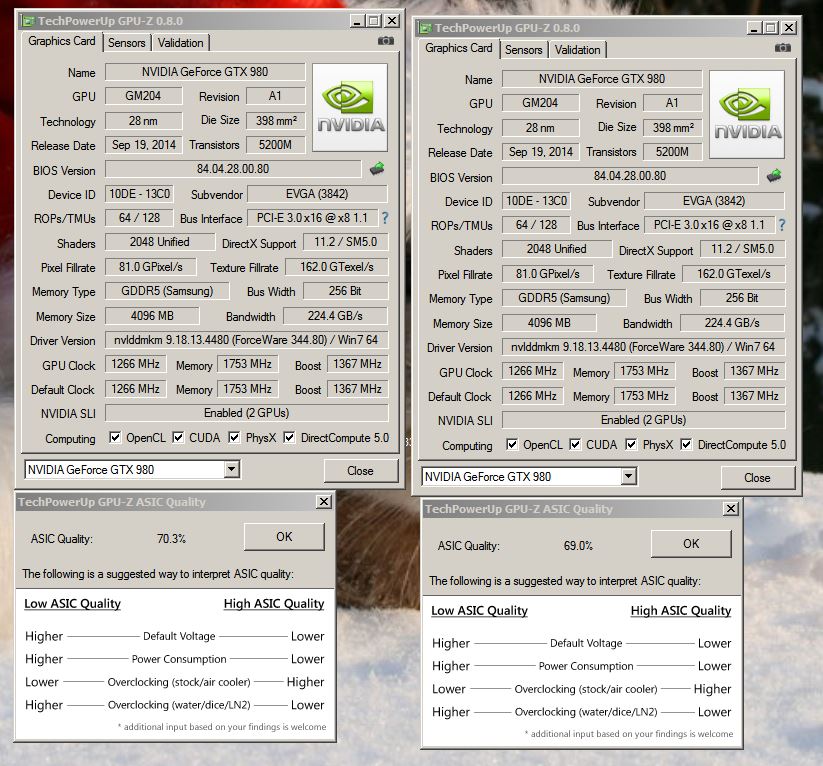The height and width of the screenshot is (766, 823).
Task: Click NVIDIA logo in left GPU-Z window
Action: [350, 108]
